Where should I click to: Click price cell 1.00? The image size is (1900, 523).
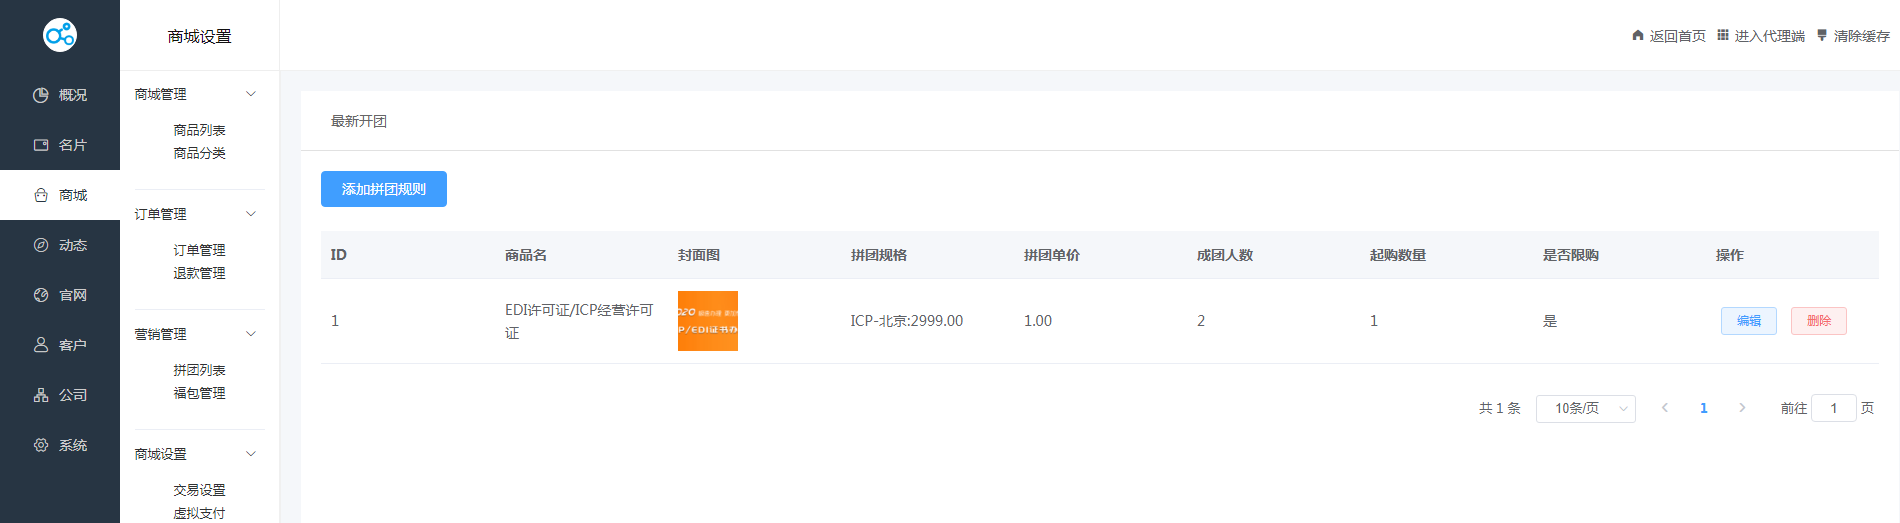pyautogui.click(x=1038, y=321)
